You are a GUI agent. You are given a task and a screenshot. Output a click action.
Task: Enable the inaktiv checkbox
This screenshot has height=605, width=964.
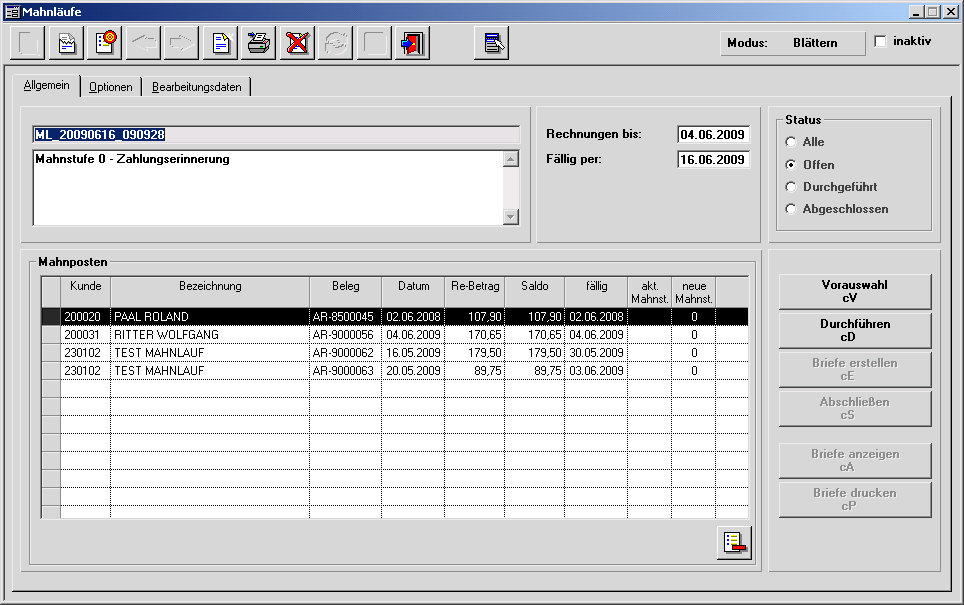click(880, 42)
